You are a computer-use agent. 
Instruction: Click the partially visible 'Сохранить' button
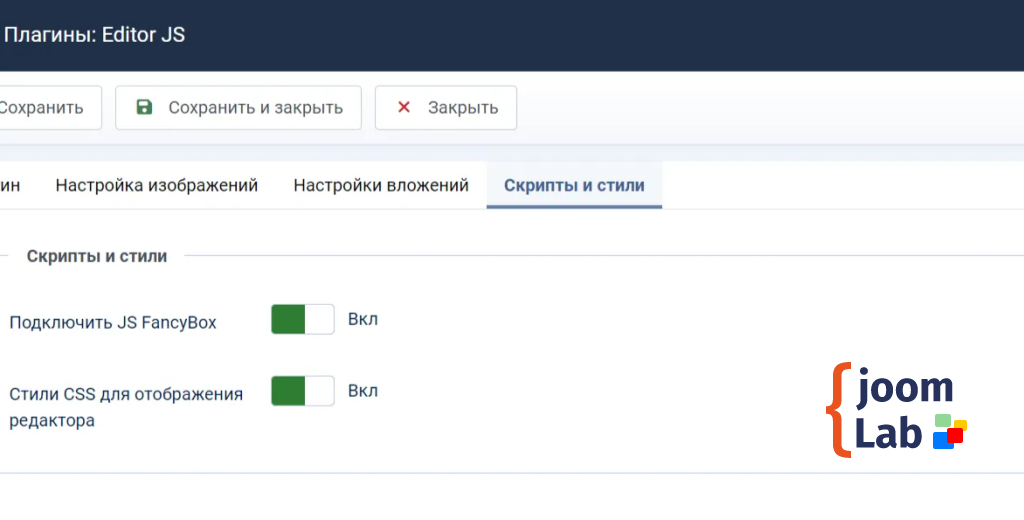point(50,108)
